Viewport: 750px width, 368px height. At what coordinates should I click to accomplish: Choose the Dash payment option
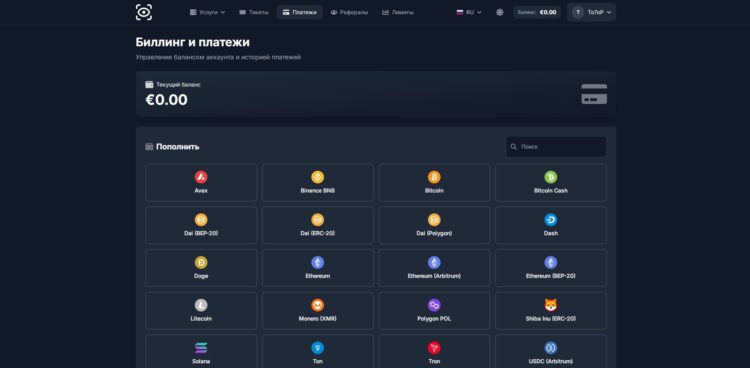[x=551, y=225]
